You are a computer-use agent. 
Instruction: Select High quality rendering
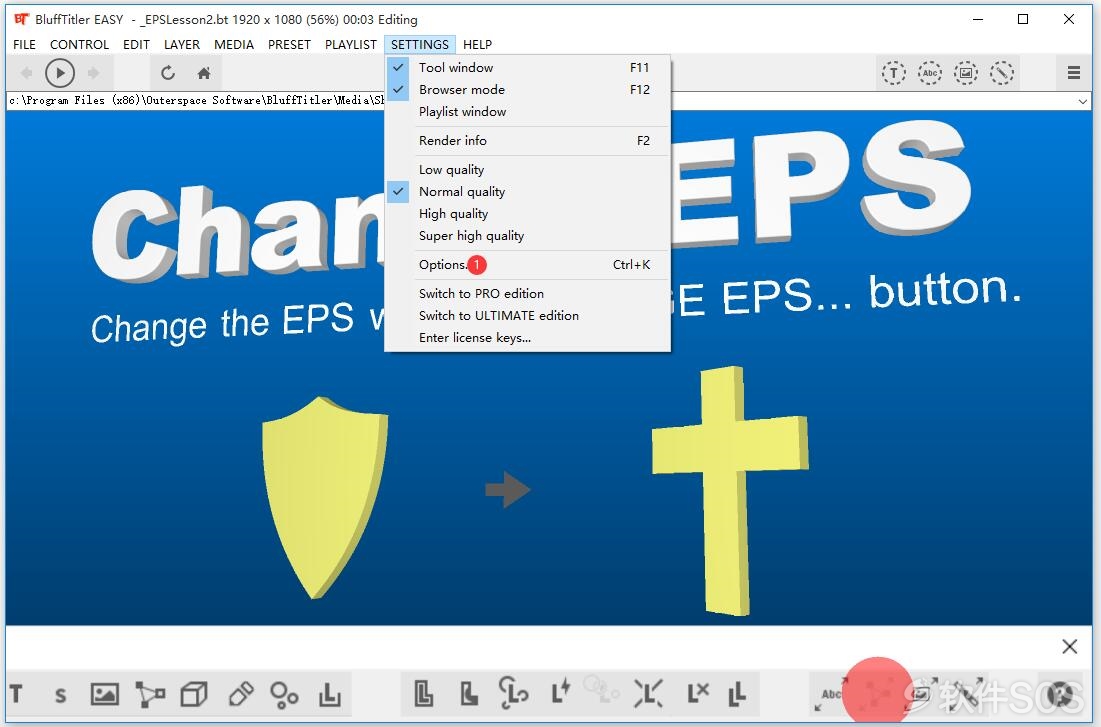(528, 214)
